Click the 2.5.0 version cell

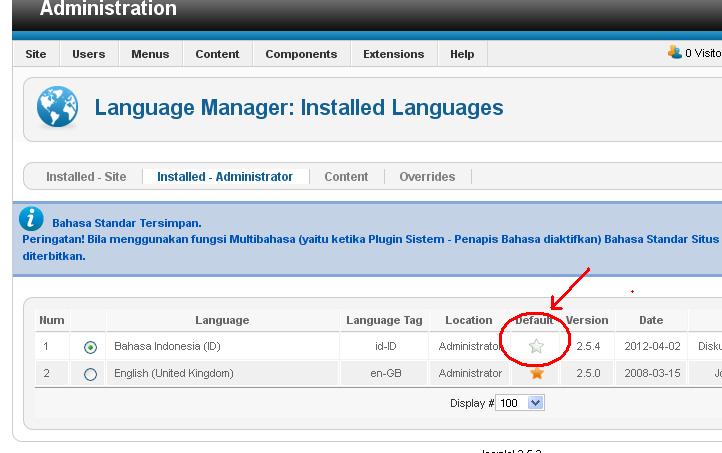pos(588,373)
